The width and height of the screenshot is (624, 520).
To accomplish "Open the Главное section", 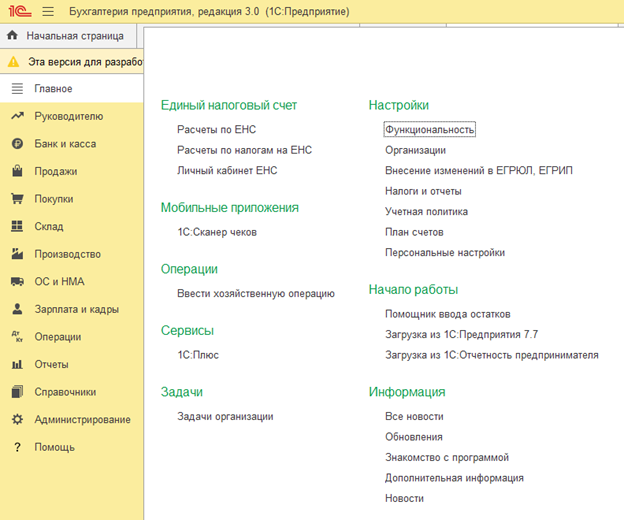I will pyautogui.click(x=72, y=88).
